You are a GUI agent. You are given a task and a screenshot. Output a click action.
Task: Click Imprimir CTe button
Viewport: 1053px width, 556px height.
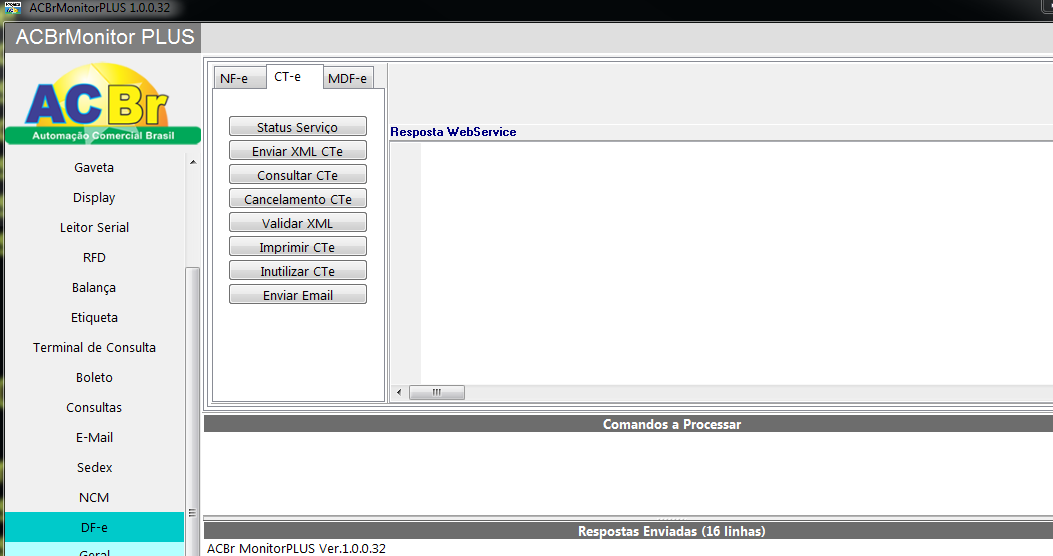(297, 247)
